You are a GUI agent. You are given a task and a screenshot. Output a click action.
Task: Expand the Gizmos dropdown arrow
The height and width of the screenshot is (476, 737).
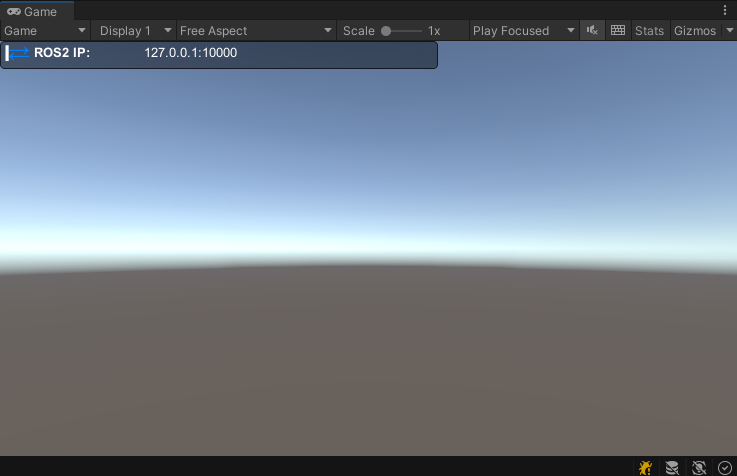(729, 31)
